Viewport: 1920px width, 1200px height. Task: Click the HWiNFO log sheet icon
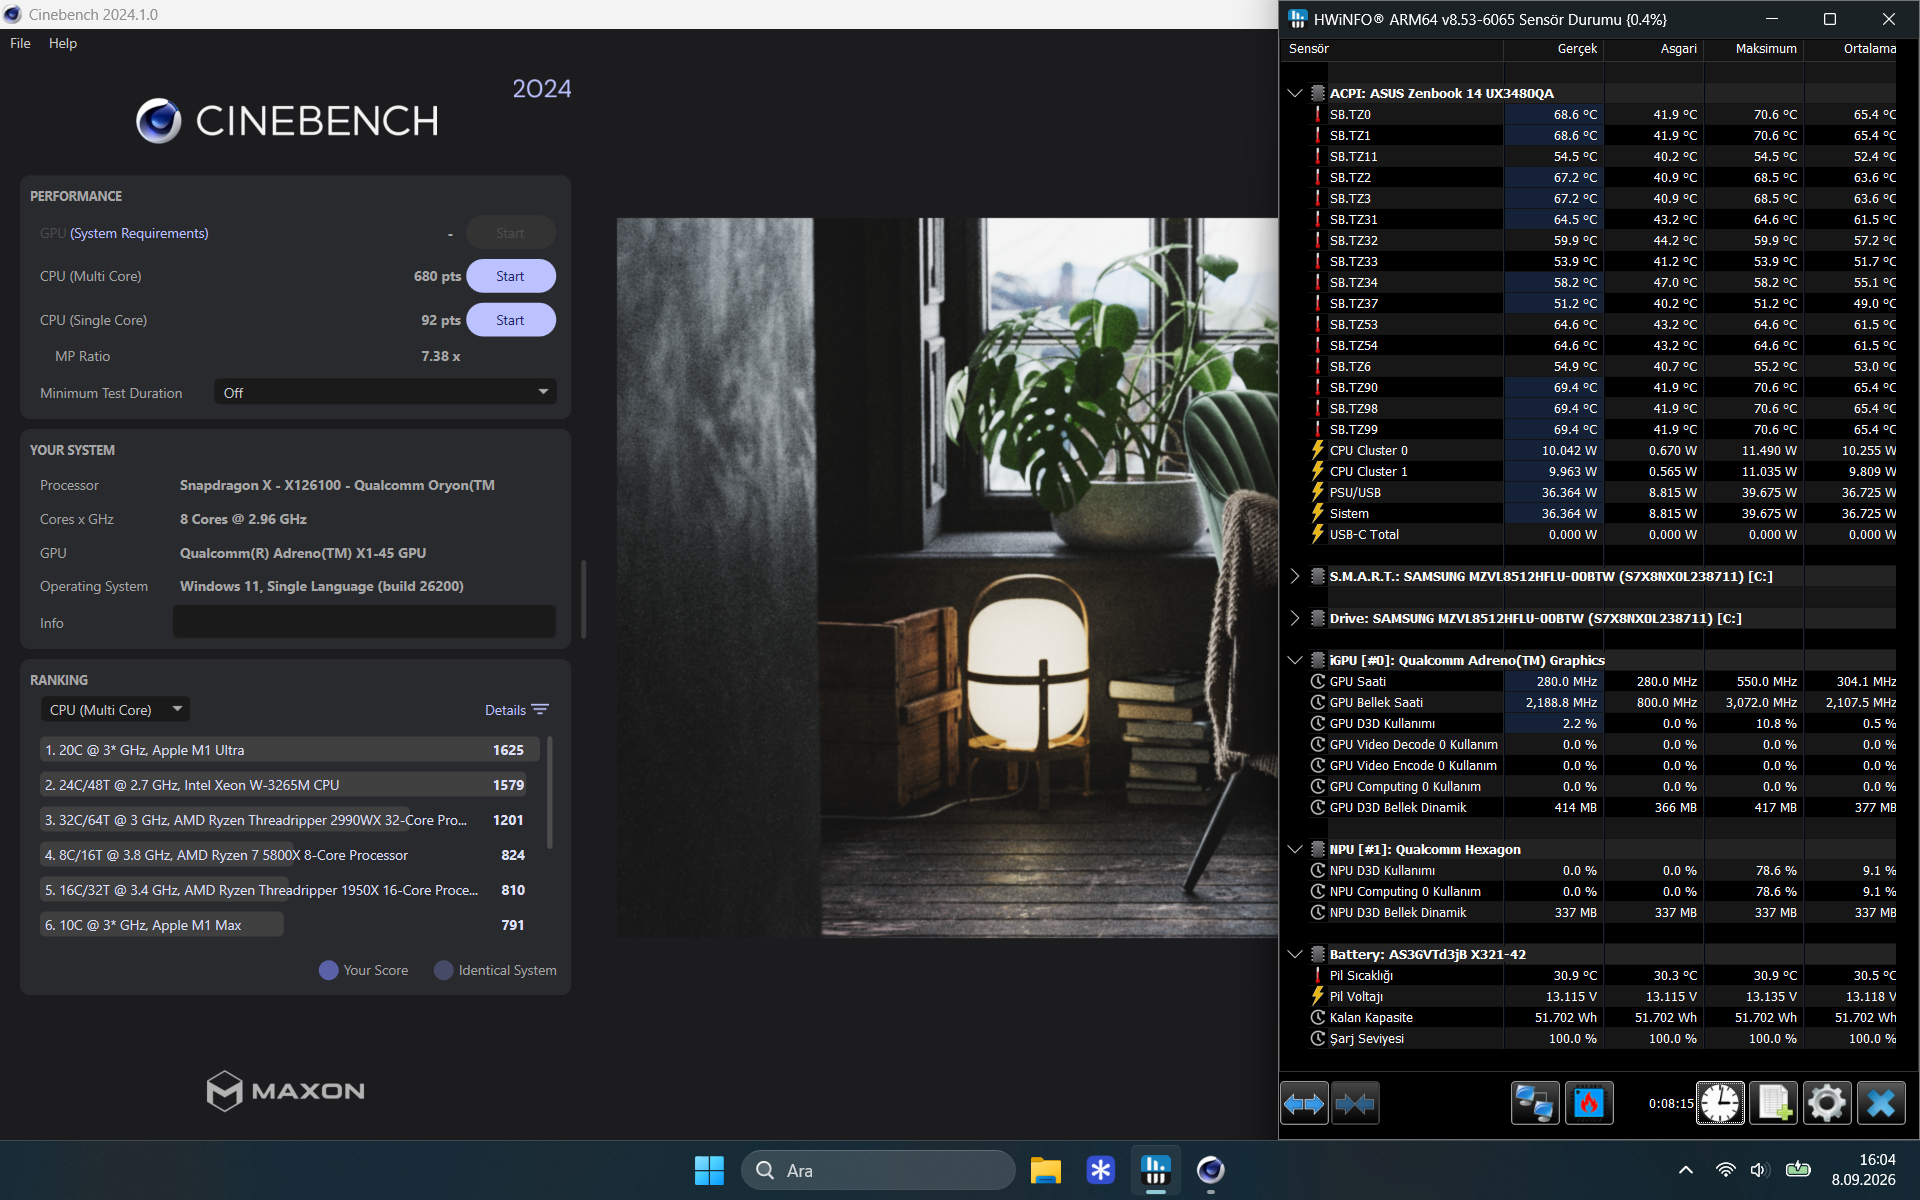coord(1774,1104)
